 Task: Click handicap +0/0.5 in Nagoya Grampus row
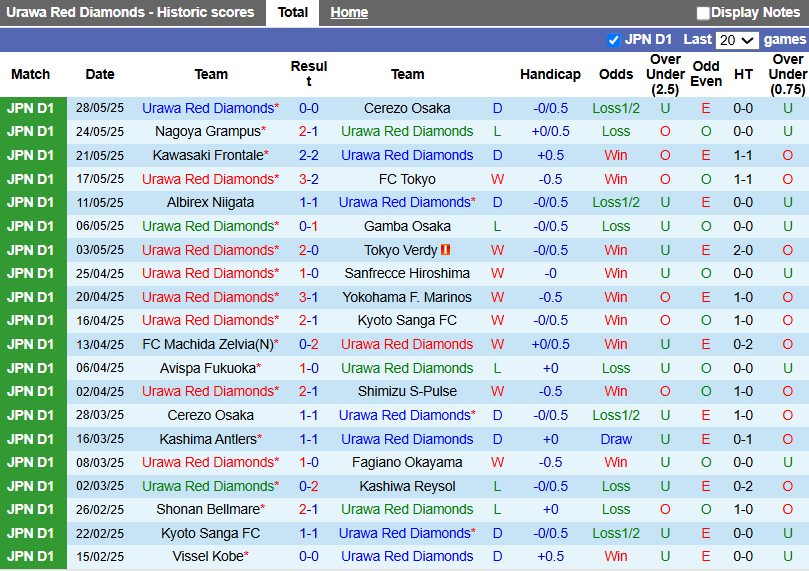(551, 132)
